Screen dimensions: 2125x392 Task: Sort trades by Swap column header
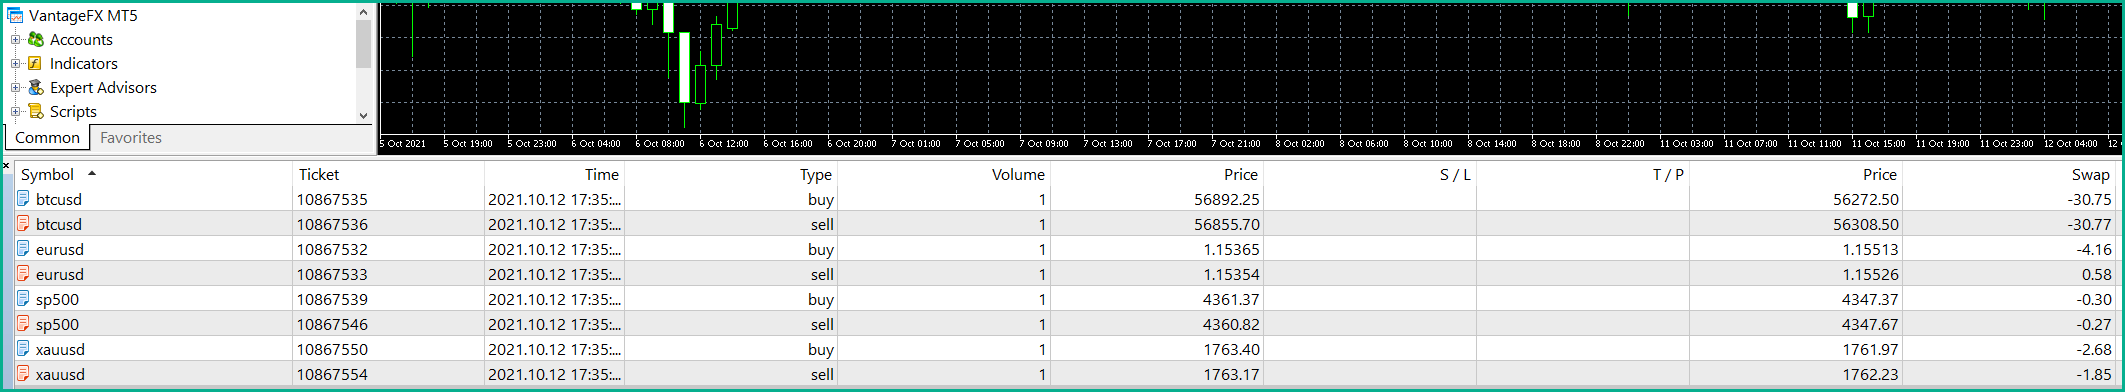click(2091, 174)
